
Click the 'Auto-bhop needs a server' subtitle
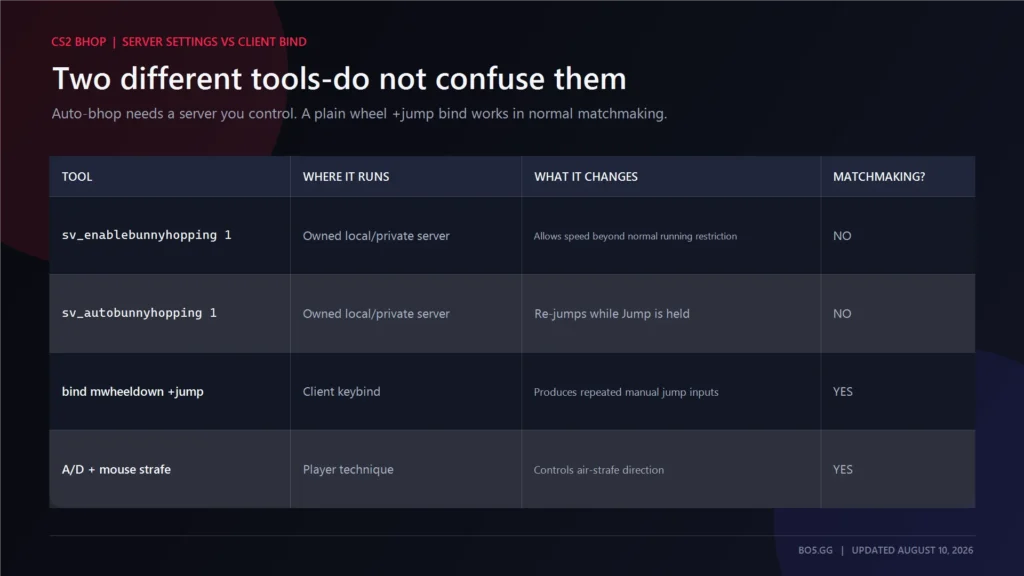click(x=359, y=114)
